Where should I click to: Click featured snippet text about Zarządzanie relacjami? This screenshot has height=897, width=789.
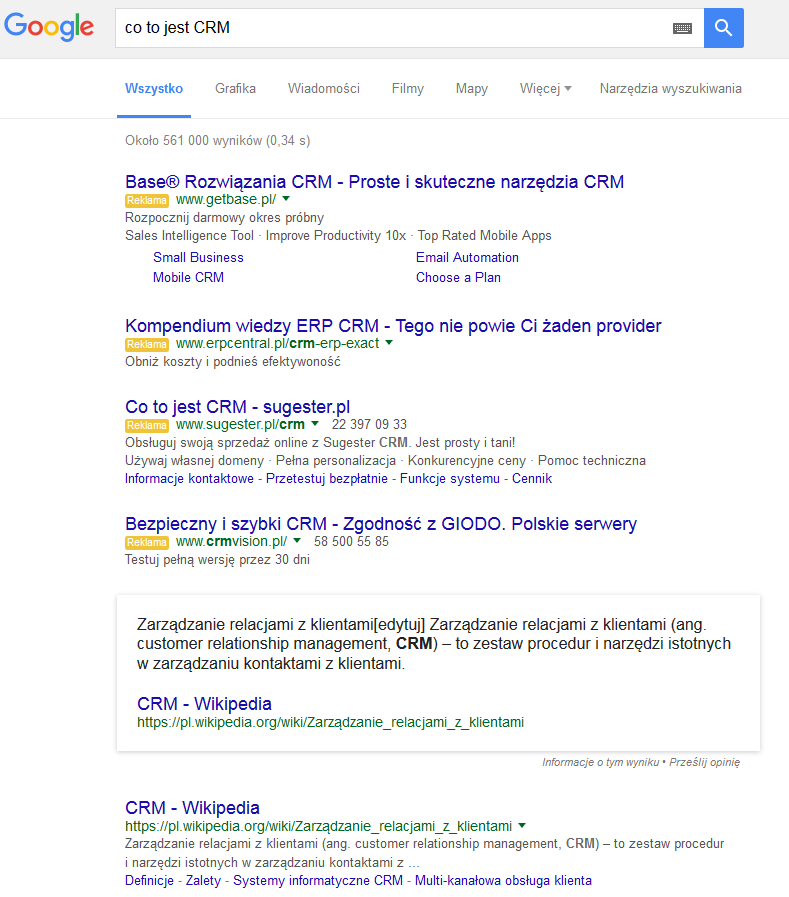point(434,644)
